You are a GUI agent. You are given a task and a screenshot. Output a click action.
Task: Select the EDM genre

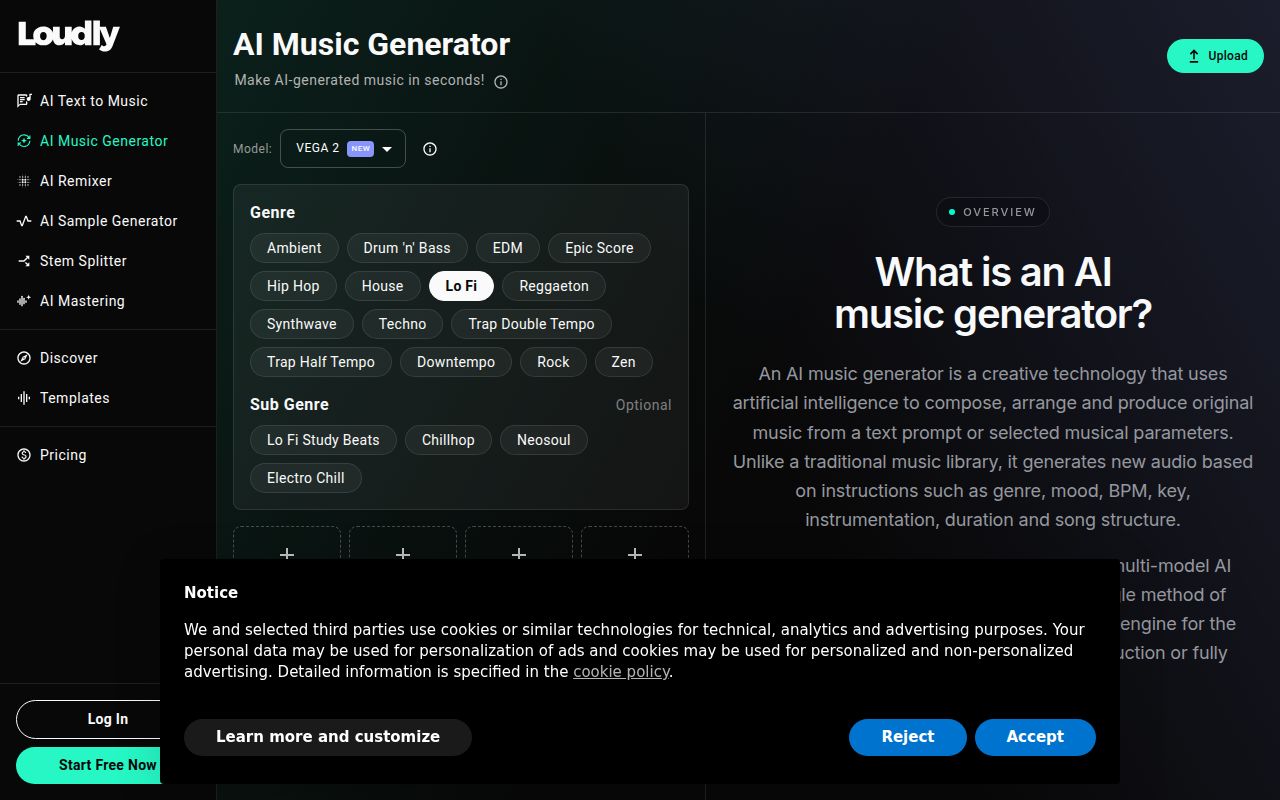click(x=508, y=248)
